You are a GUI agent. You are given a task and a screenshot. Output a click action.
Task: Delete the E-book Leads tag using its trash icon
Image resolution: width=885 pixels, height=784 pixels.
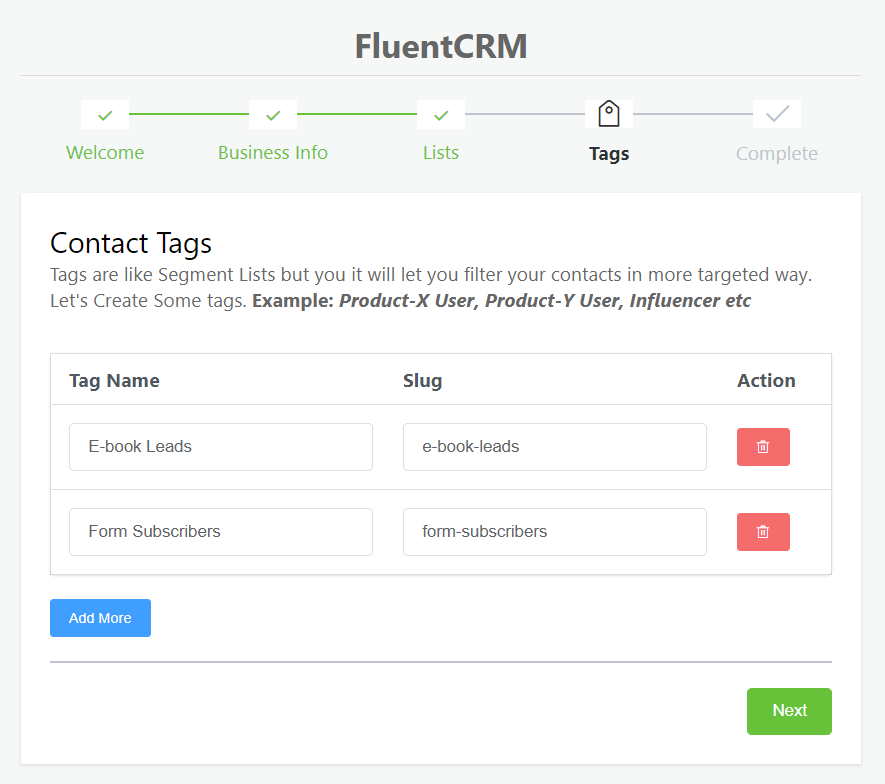click(x=763, y=446)
